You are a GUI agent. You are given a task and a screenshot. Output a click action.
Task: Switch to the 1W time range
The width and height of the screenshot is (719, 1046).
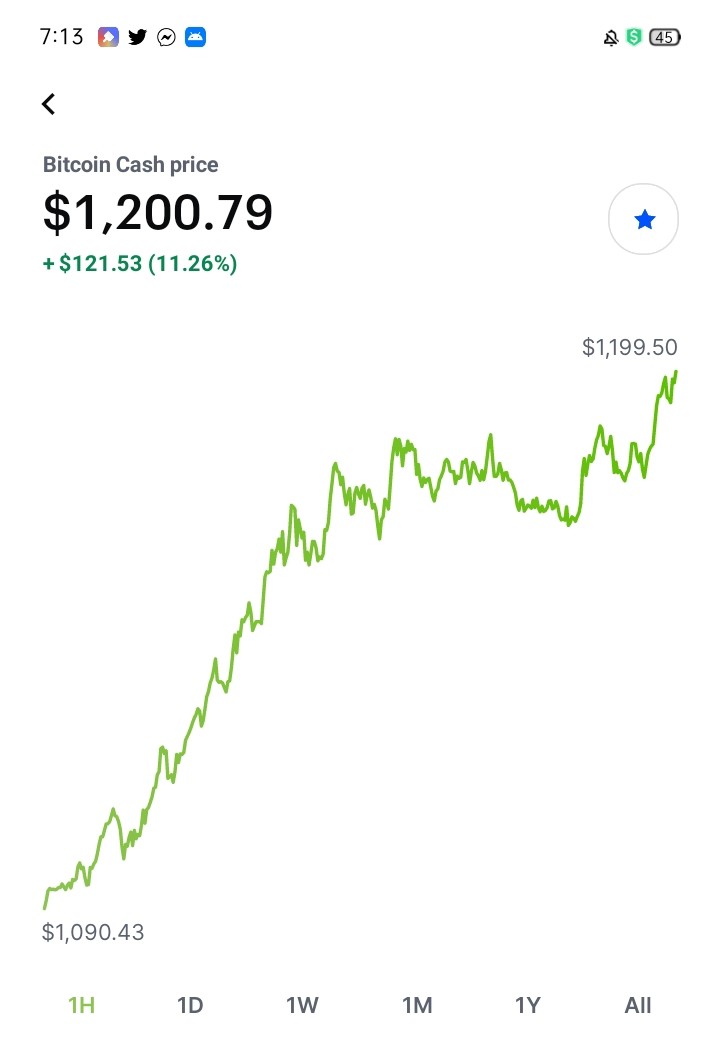point(302,1005)
